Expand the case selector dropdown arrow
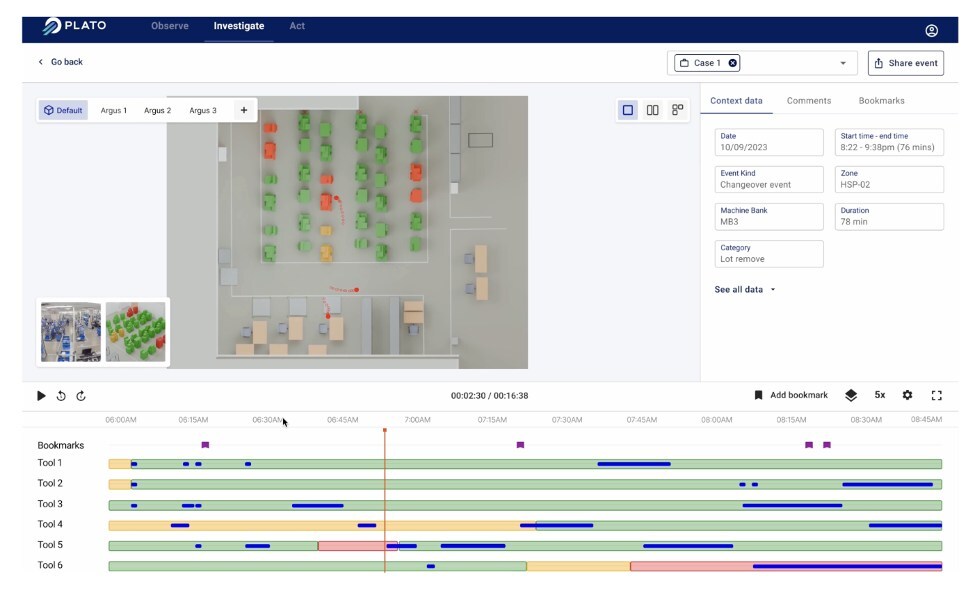The width and height of the screenshot is (977, 606). click(843, 63)
